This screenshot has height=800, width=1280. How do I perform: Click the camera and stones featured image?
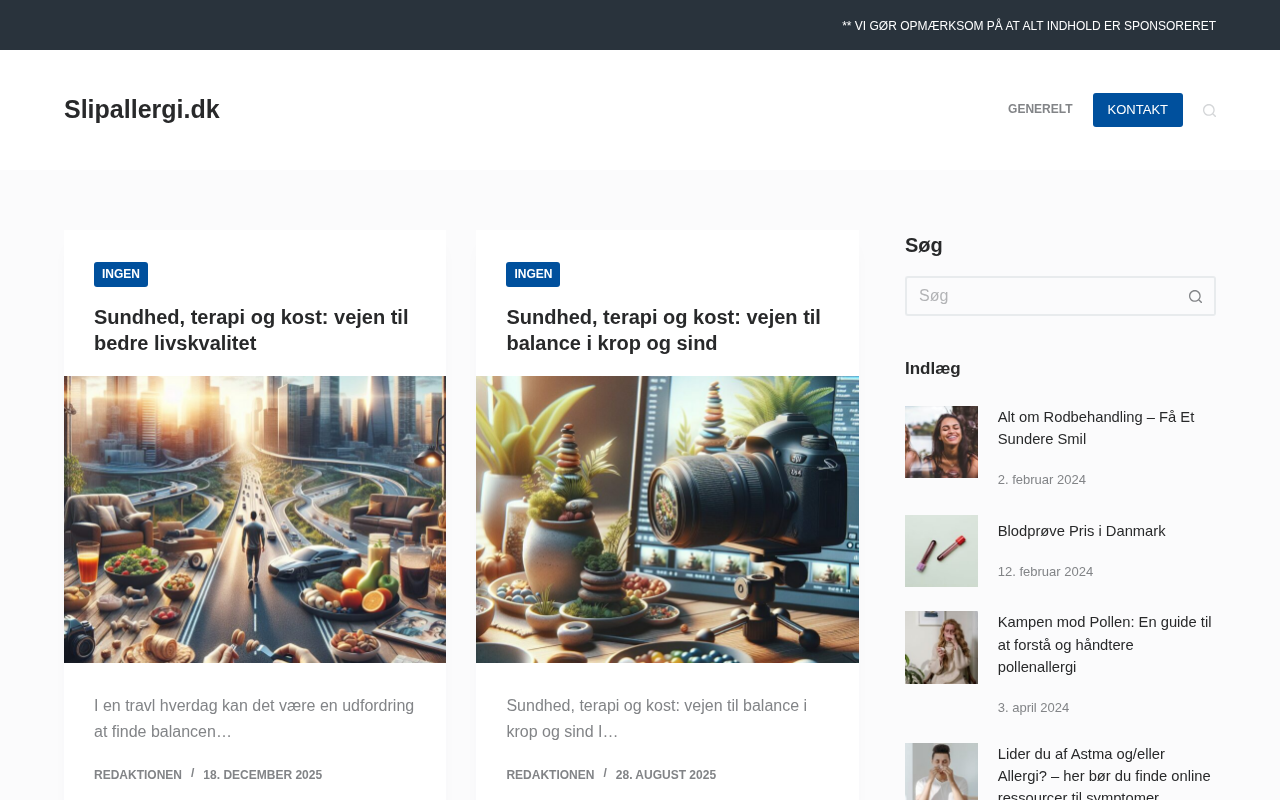[667, 519]
